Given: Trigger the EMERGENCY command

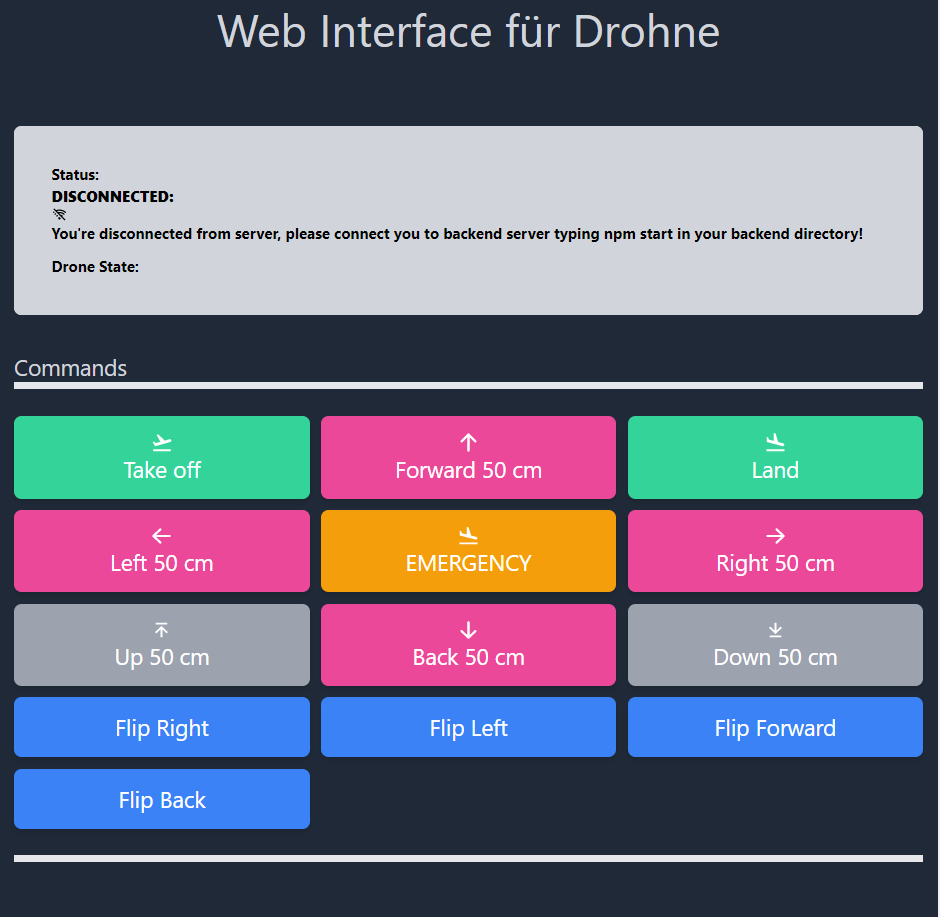Looking at the screenshot, I should (468, 551).
